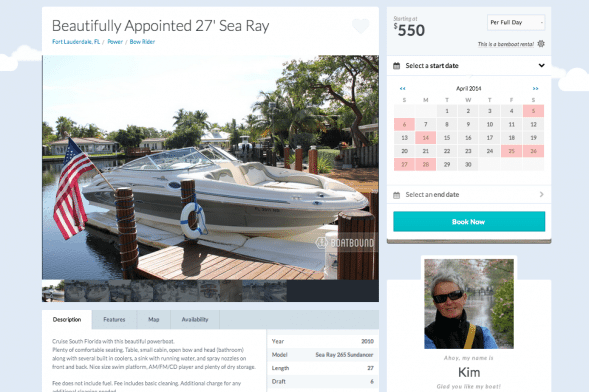Click the Book Now button
Image resolution: width=589 pixels, height=392 pixels.
pyautogui.click(x=469, y=222)
